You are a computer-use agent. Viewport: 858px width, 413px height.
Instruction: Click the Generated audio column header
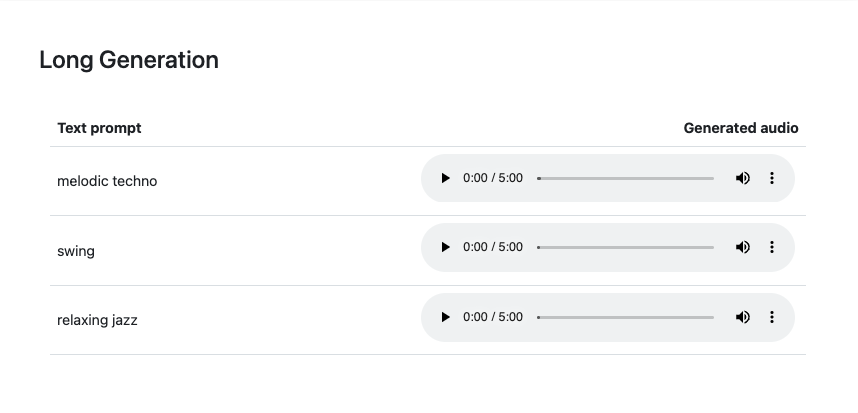pos(741,128)
